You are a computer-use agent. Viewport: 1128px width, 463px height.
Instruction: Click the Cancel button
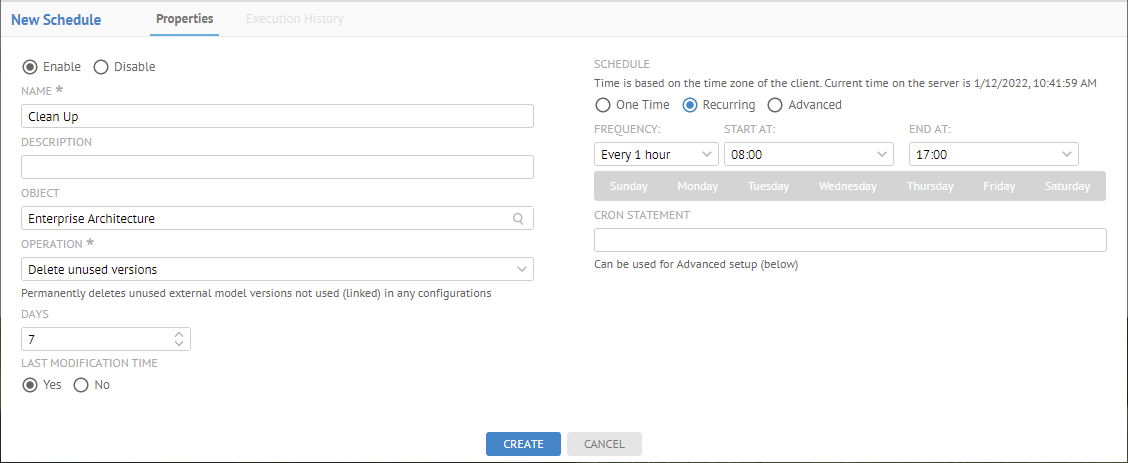click(604, 444)
